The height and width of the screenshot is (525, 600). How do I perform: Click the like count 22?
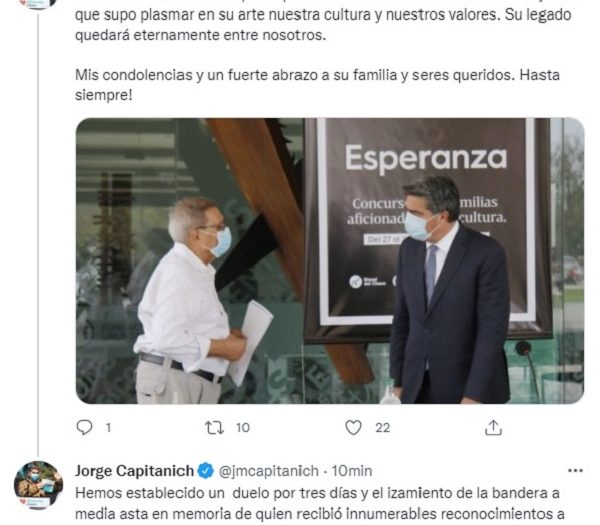pyautogui.click(x=383, y=427)
